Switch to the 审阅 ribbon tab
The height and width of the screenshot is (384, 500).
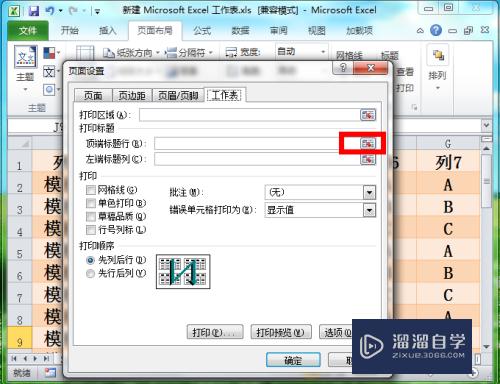pos(278,31)
